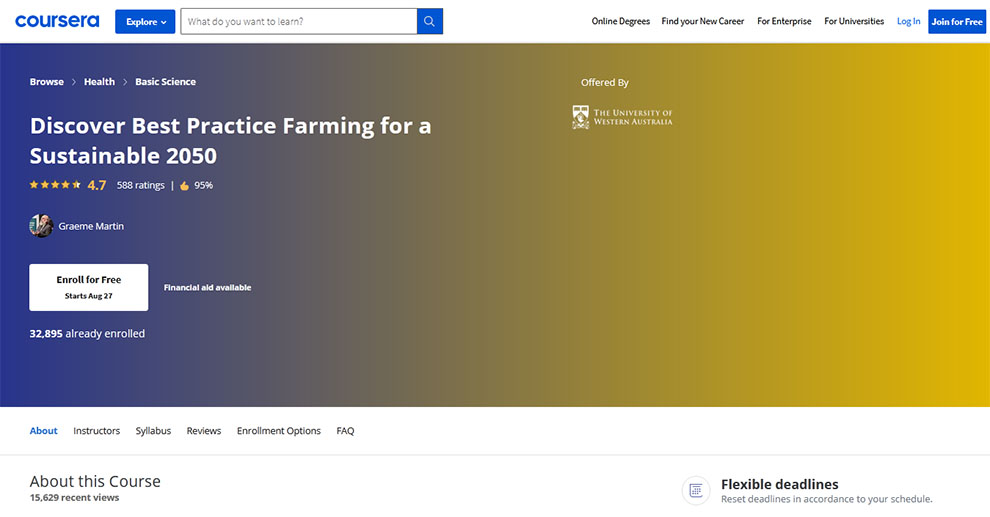
Task: Click the 'Offered By' label
Action: (605, 82)
